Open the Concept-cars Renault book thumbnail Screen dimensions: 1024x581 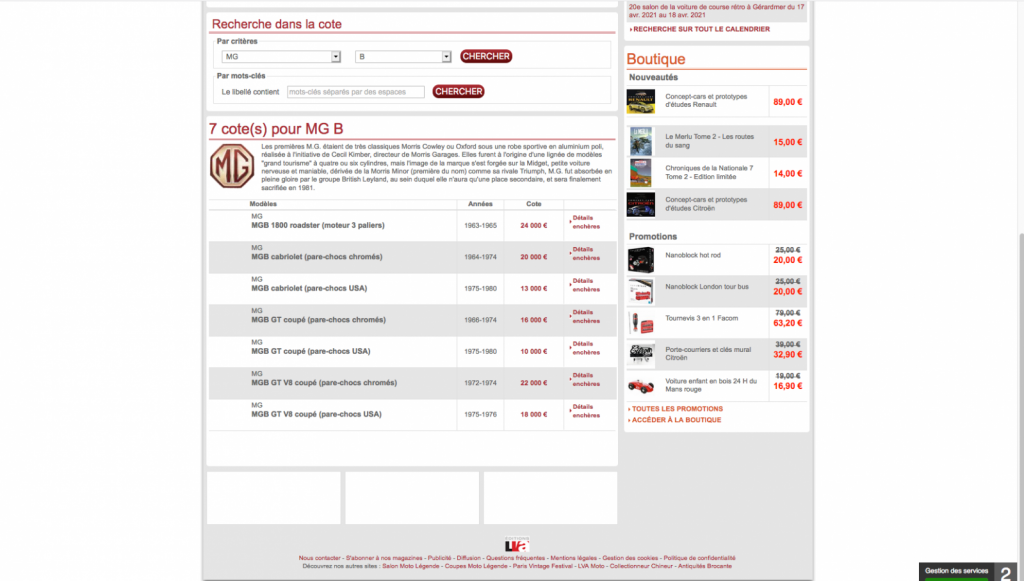641,102
